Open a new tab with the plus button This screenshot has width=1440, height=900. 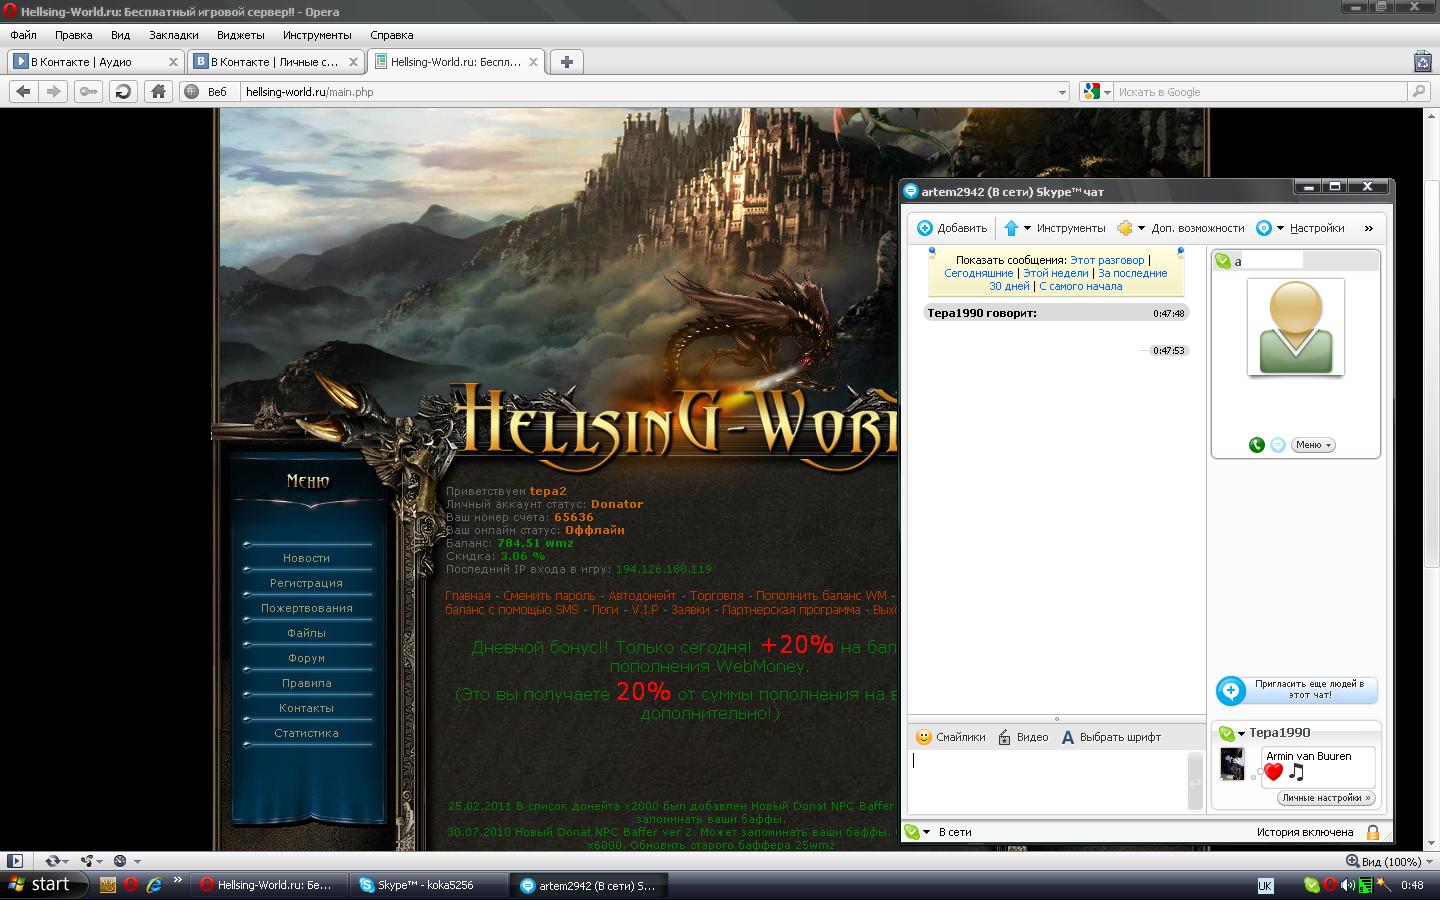point(566,61)
